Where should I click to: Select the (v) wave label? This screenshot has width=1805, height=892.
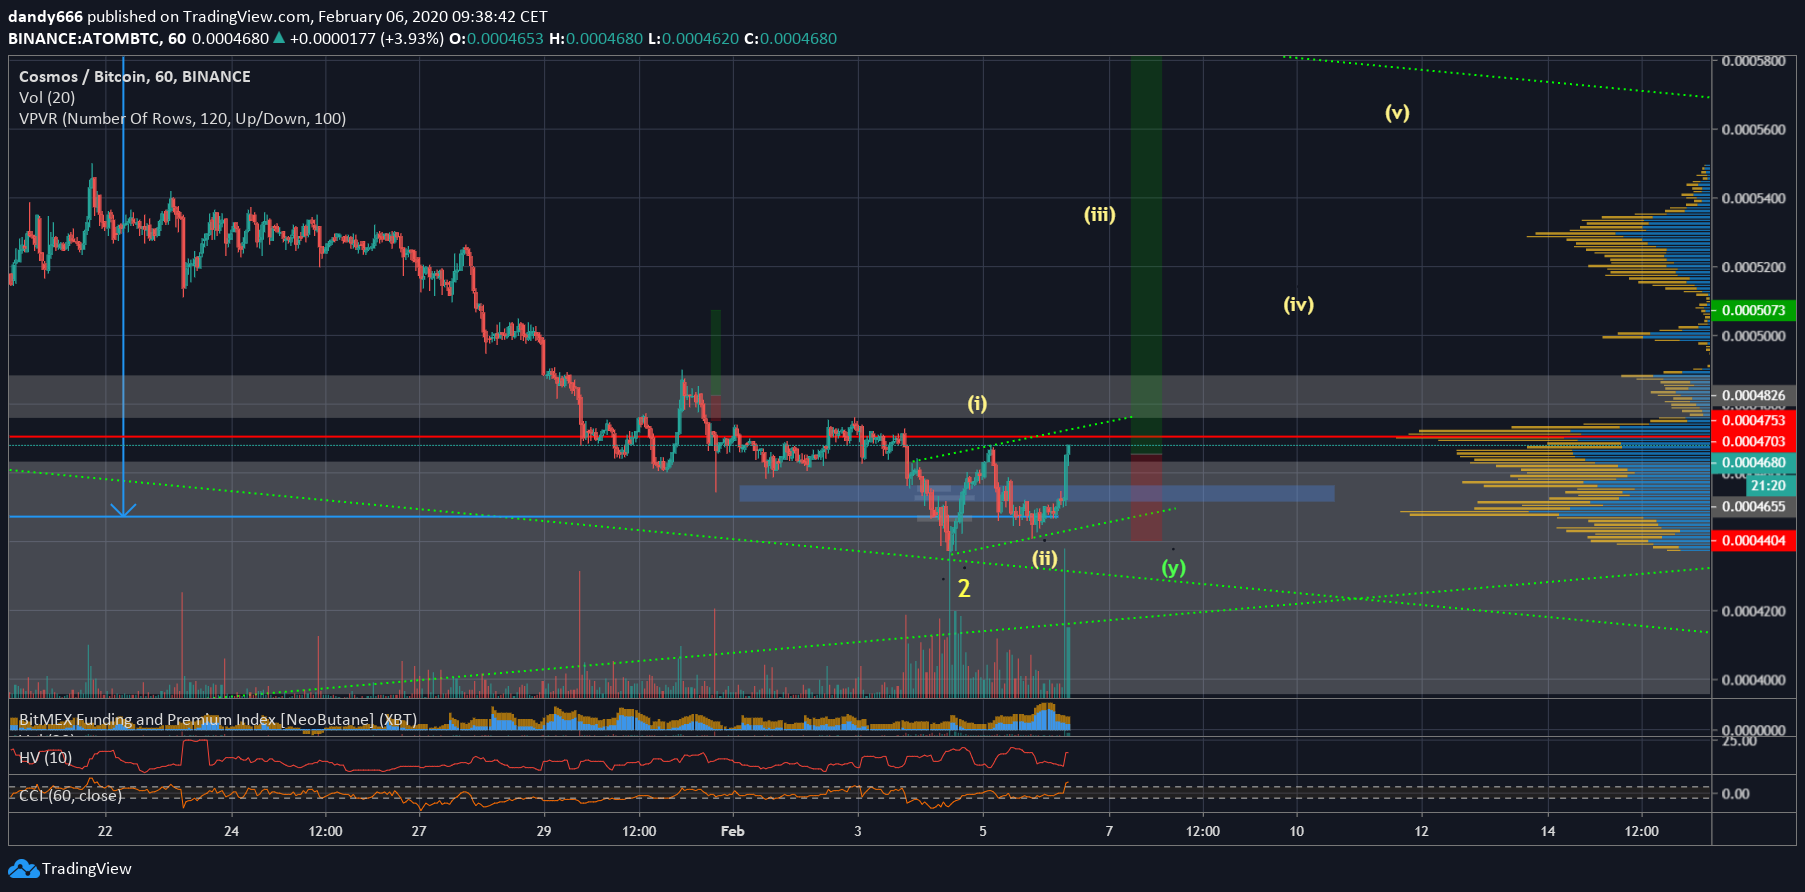point(1397,112)
